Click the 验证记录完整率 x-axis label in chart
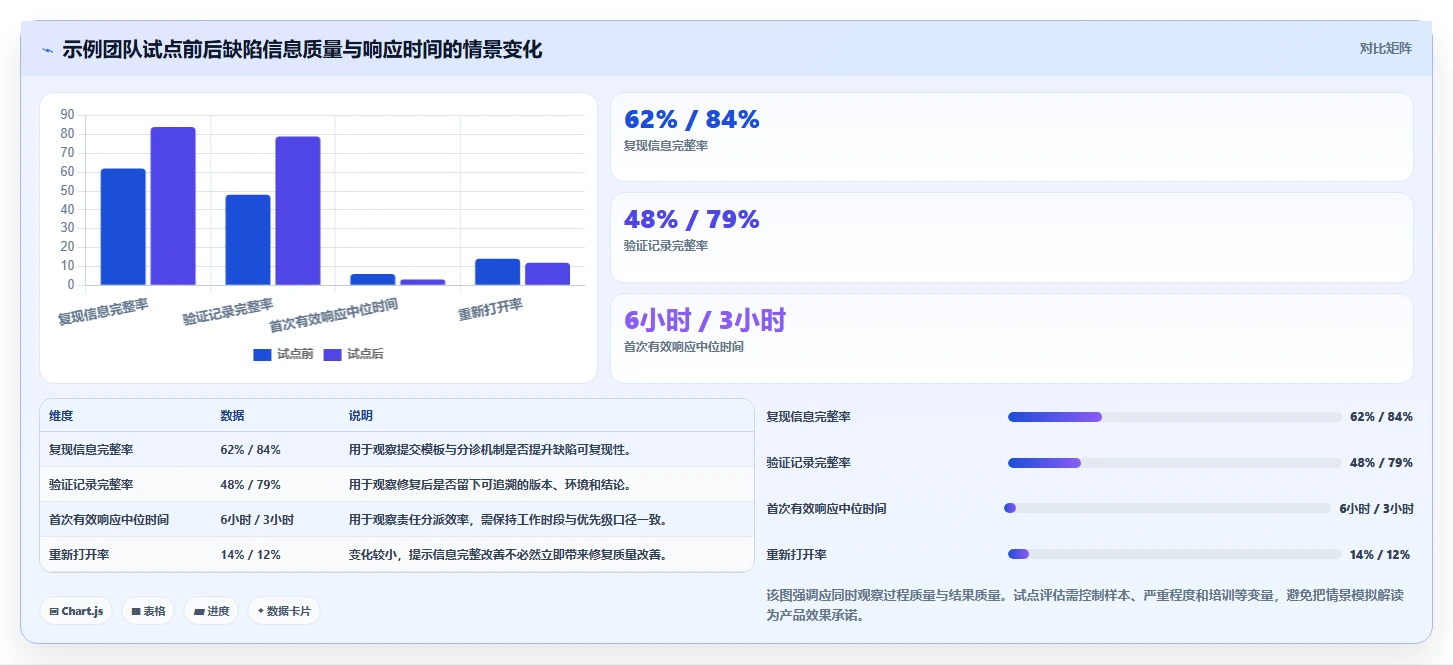Screen dimensions: 1453x665 [228, 311]
